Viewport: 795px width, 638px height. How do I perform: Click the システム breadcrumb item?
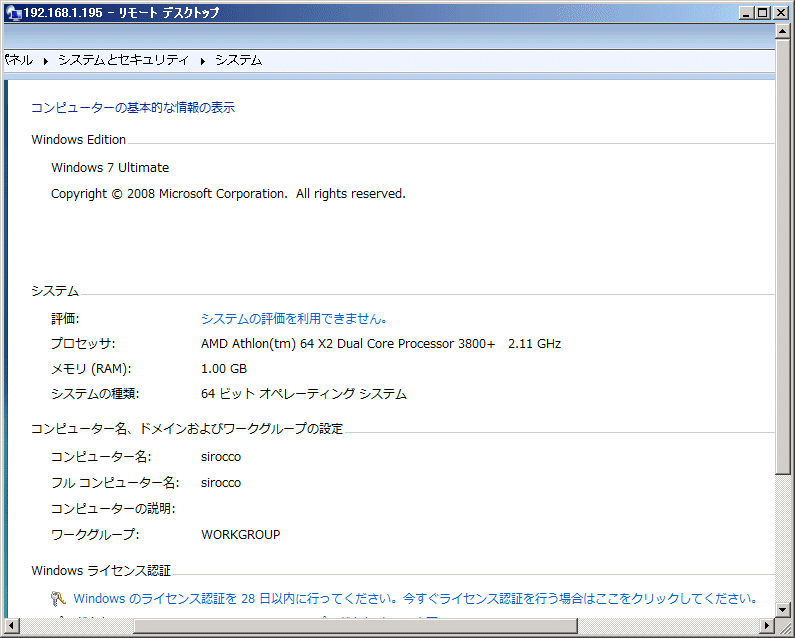238,60
